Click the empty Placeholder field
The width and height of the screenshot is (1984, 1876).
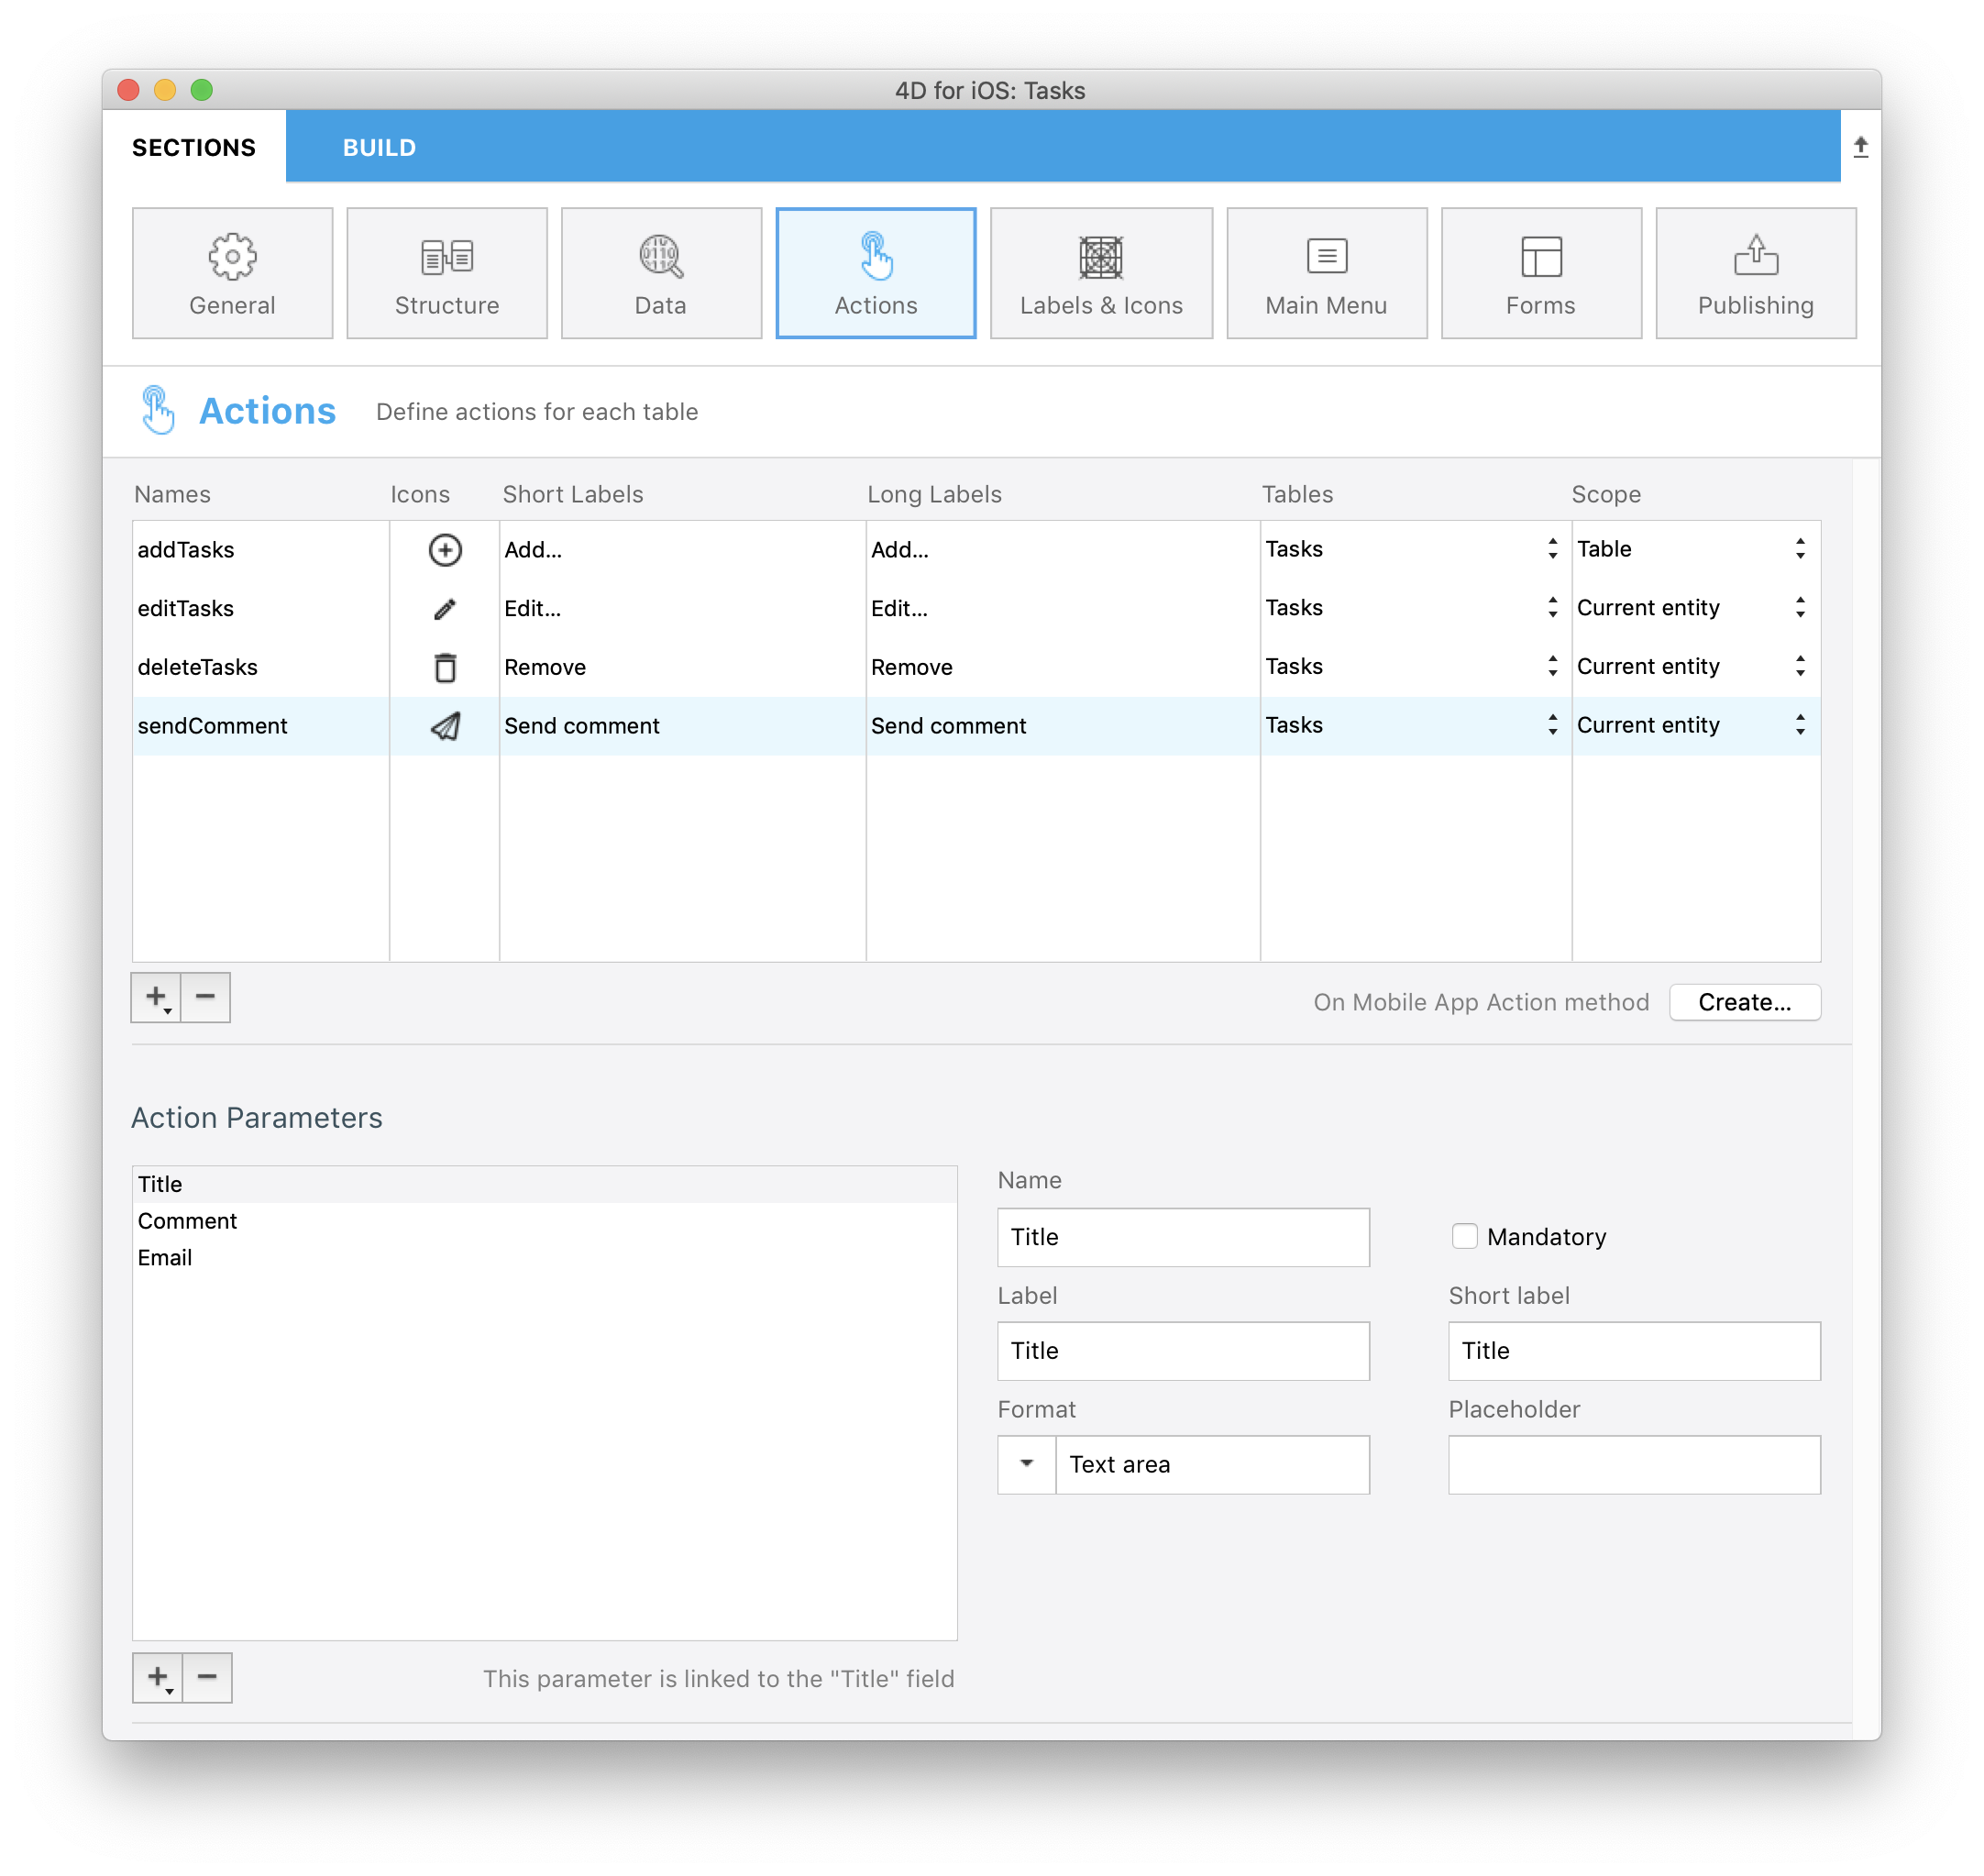pyautogui.click(x=1634, y=1465)
